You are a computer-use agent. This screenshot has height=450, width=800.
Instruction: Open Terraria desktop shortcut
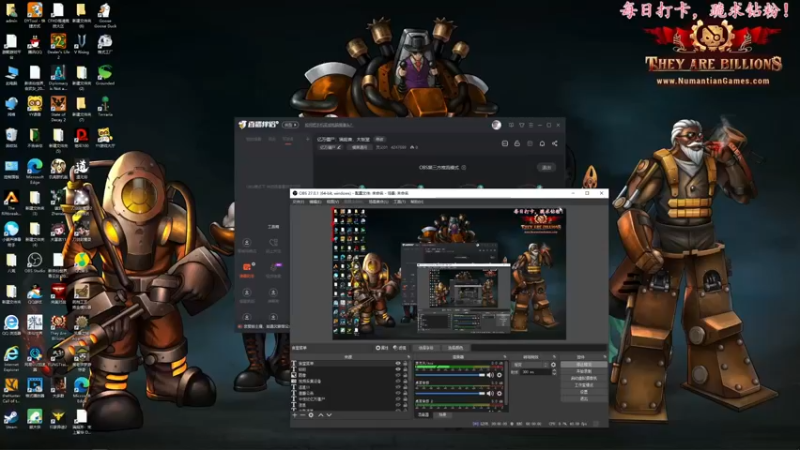point(105,106)
